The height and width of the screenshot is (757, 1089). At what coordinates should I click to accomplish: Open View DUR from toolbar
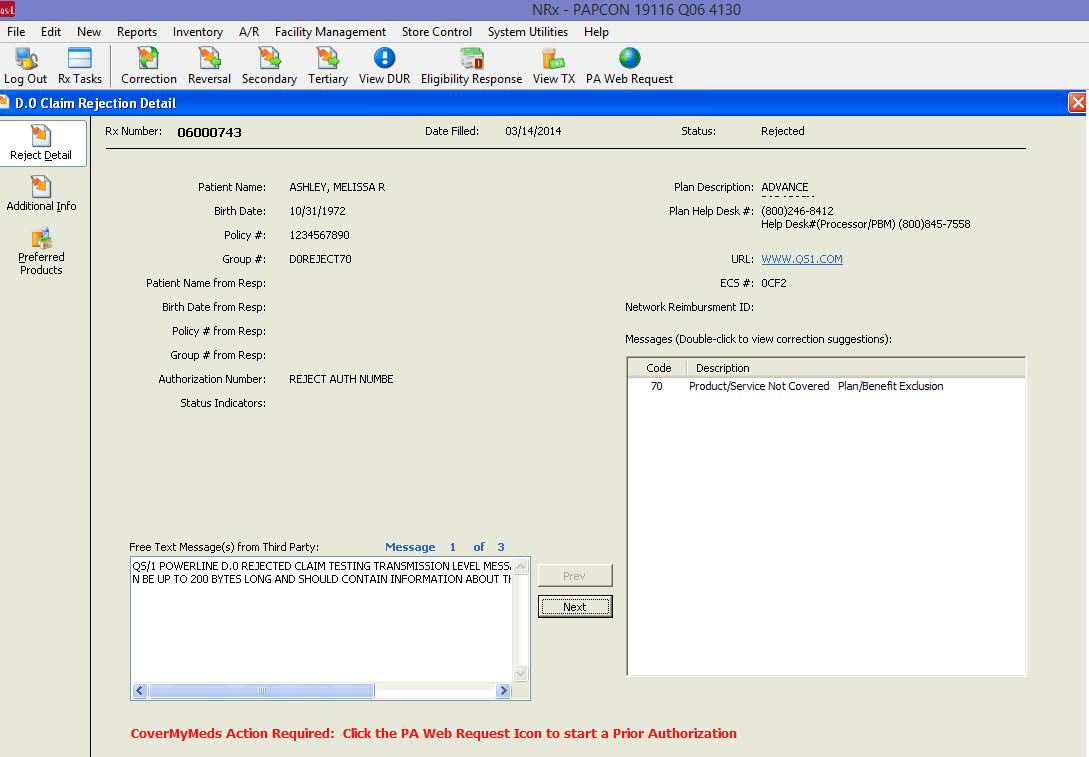384,66
